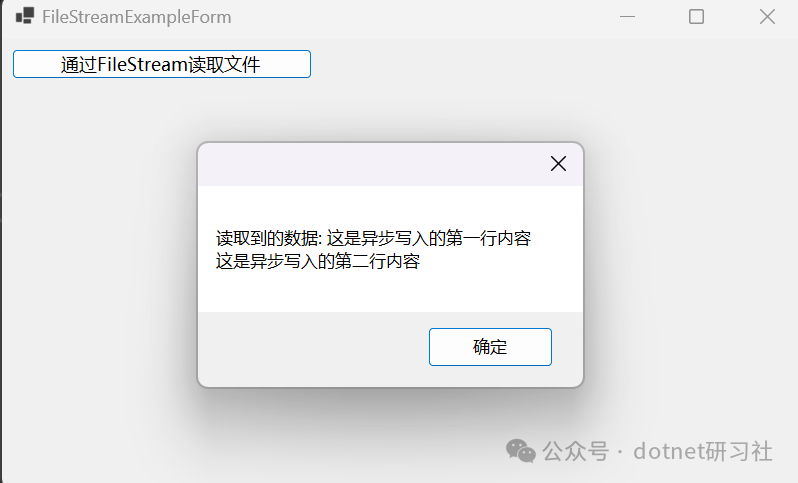Click the WeChat logo in the watermark
This screenshot has height=483, width=798.
tap(521, 451)
